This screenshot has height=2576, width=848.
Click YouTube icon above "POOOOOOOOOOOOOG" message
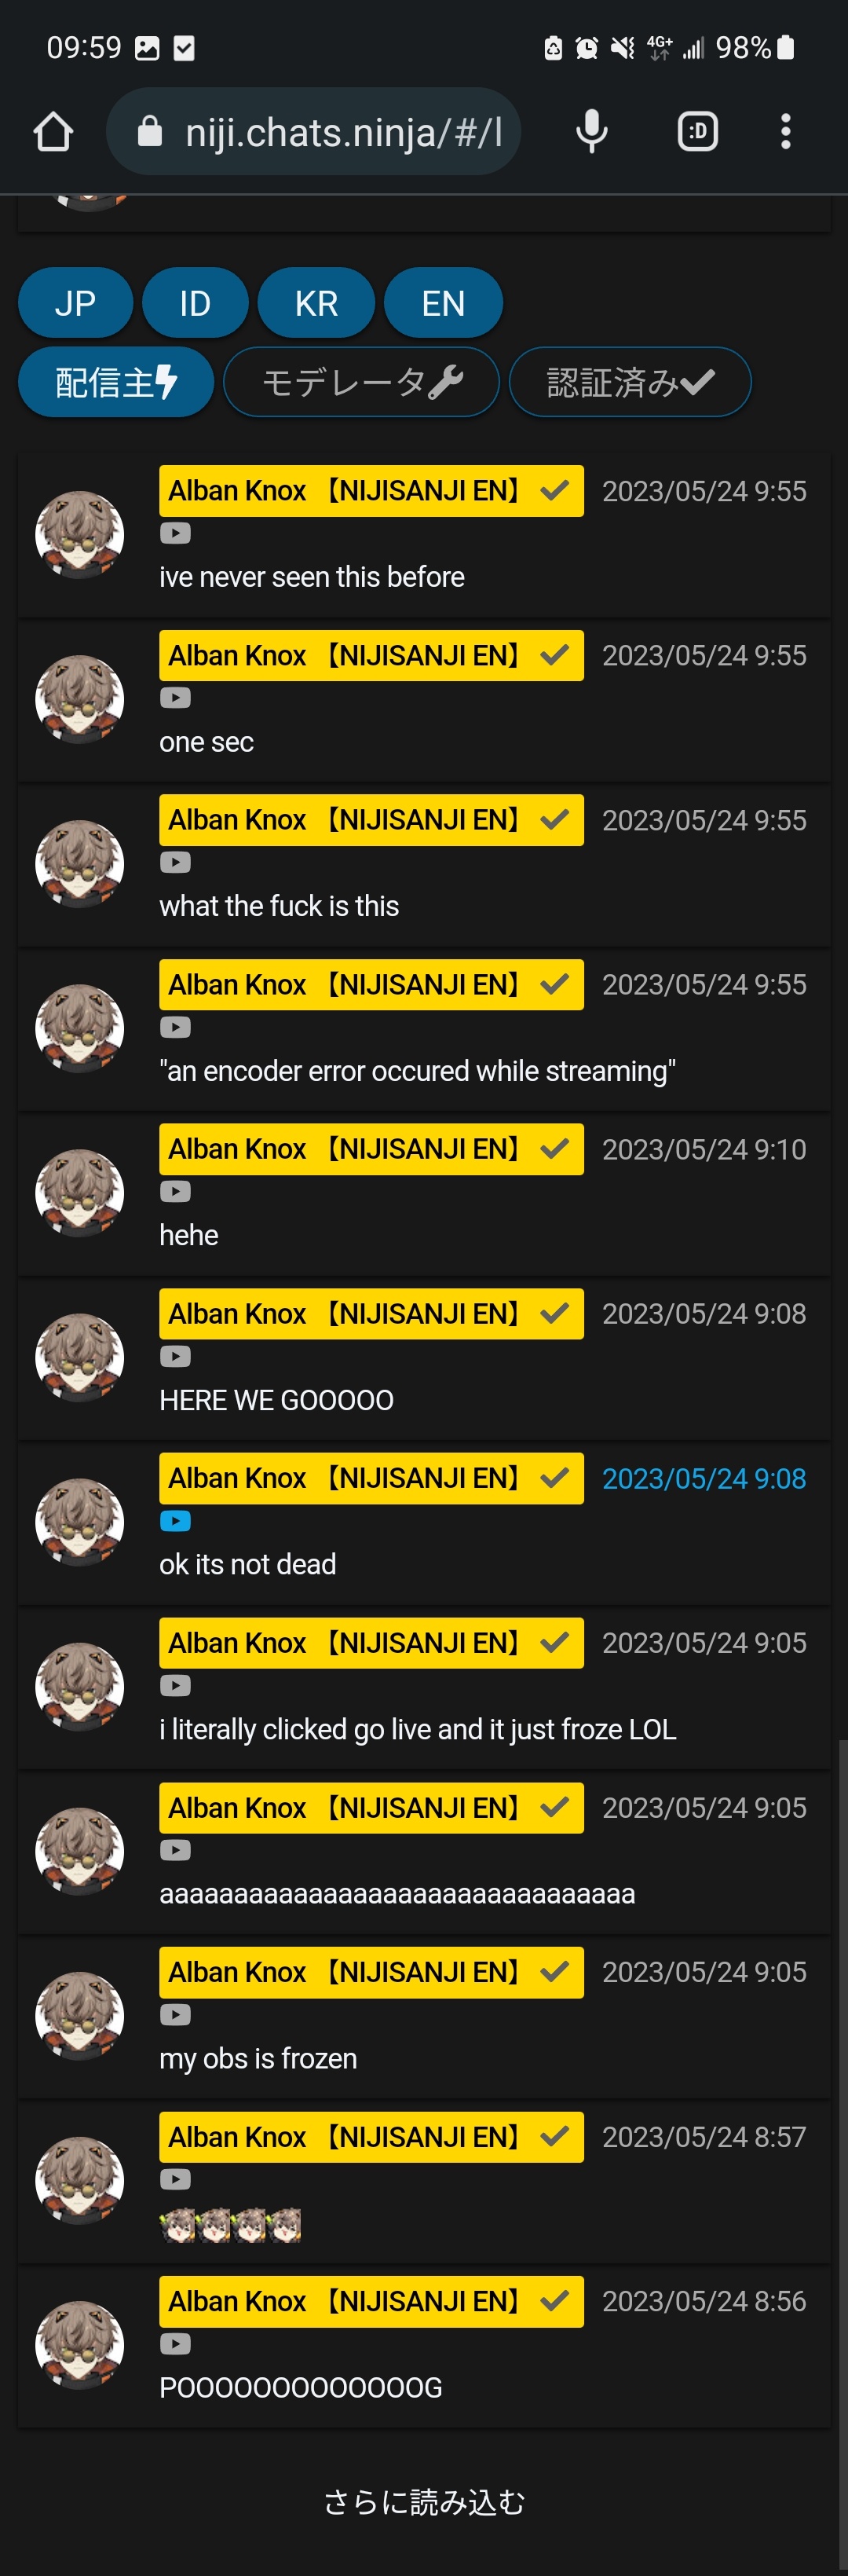point(175,2344)
